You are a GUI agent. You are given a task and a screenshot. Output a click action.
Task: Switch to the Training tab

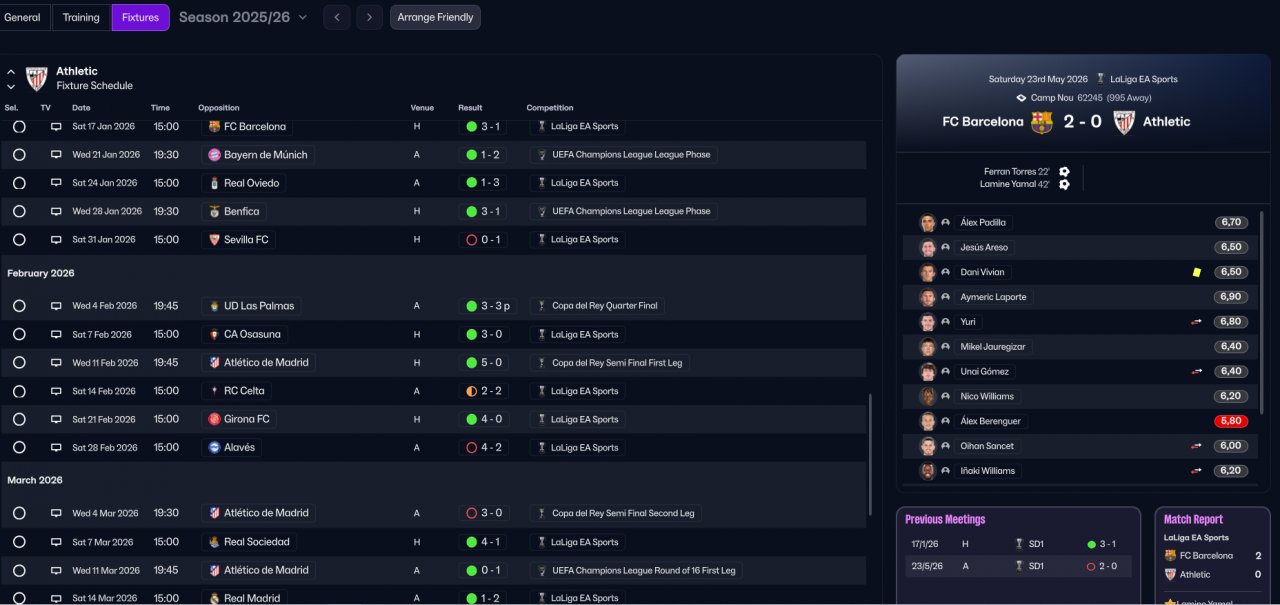tap(81, 17)
